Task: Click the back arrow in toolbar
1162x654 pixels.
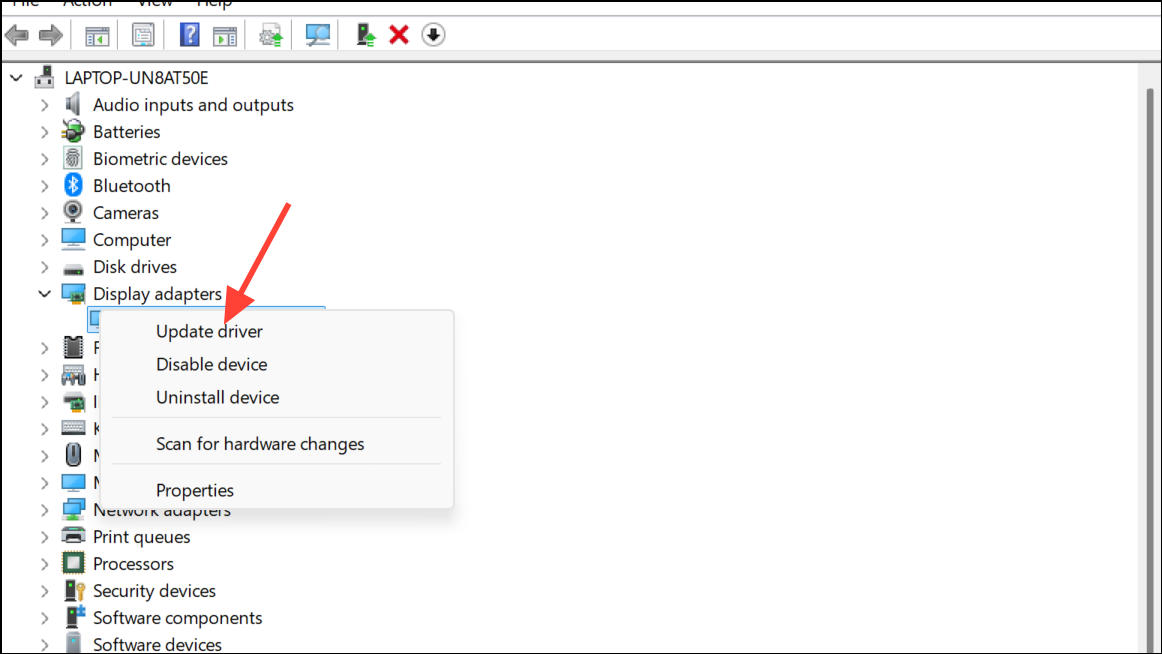Action: pyautogui.click(x=17, y=36)
